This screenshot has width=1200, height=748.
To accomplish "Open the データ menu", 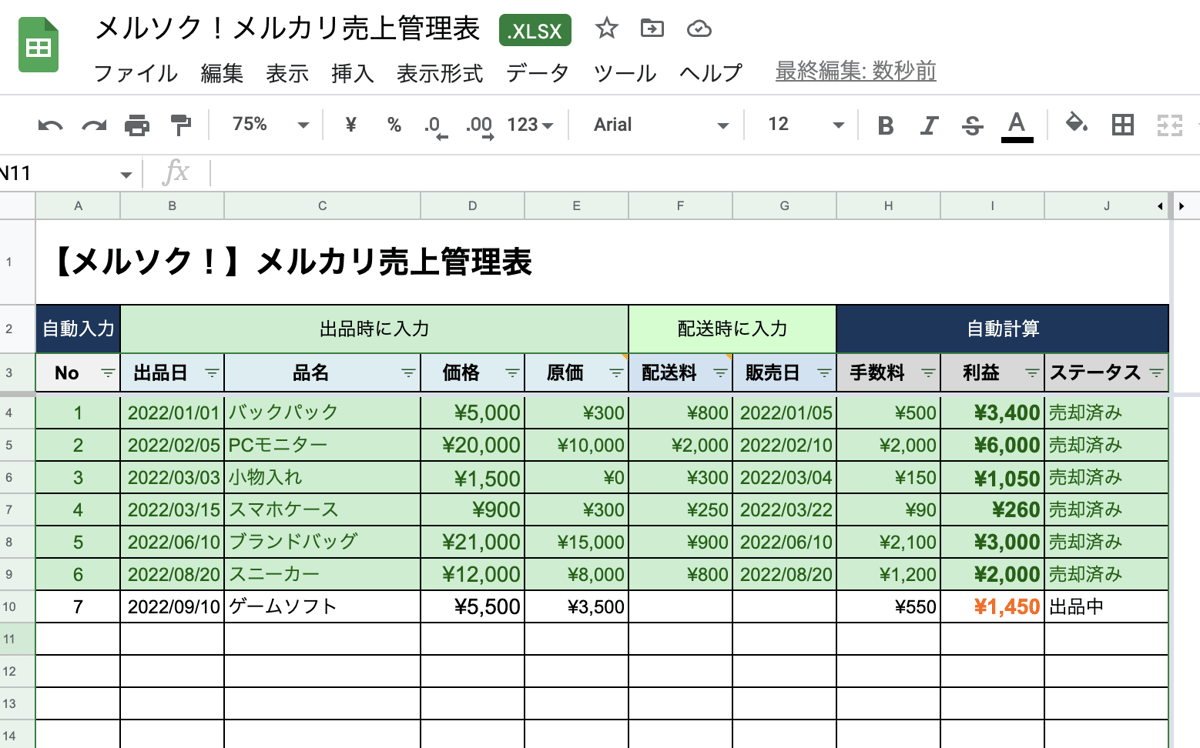I will (537, 72).
